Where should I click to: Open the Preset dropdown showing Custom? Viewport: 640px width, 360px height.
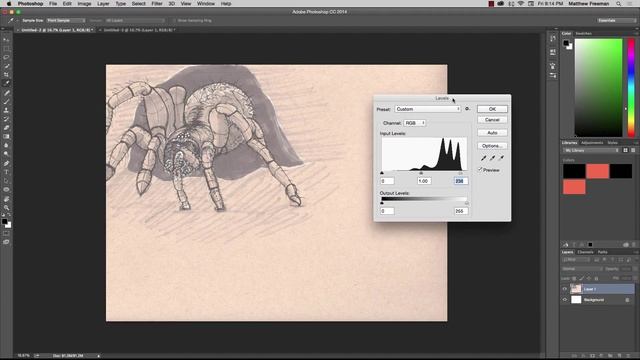point(428,109)
